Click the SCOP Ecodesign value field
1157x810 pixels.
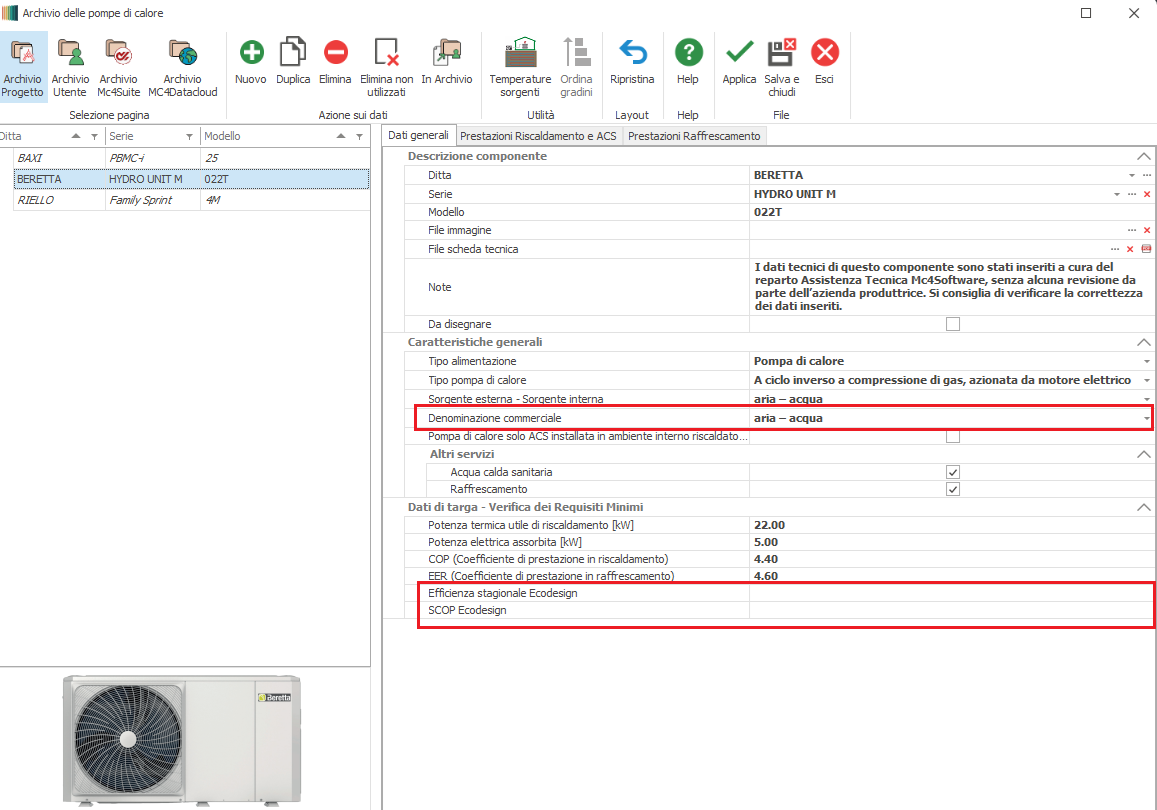coord(950,610)
